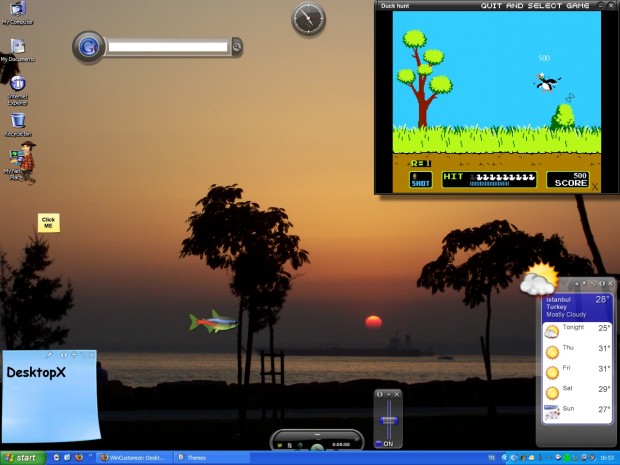Click the analog clock widget

click(x=308, y=18)
